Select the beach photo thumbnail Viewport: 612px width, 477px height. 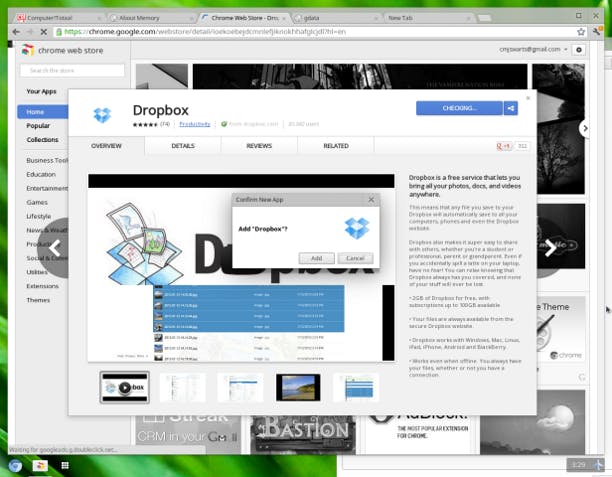(x=298, y=387)
